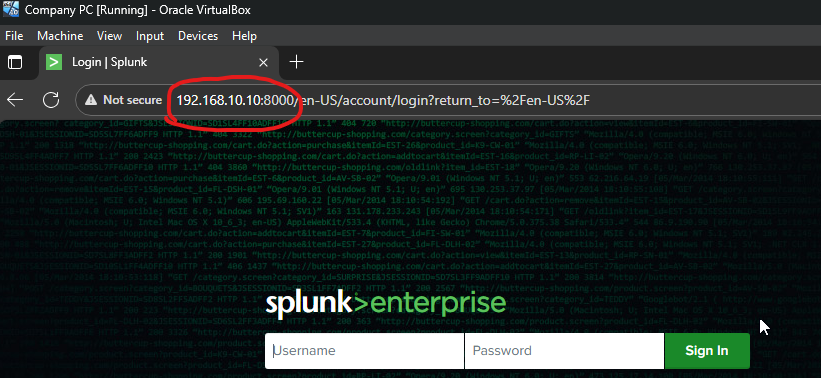Go back with the browser back arrow

click(x=15, y=99)
